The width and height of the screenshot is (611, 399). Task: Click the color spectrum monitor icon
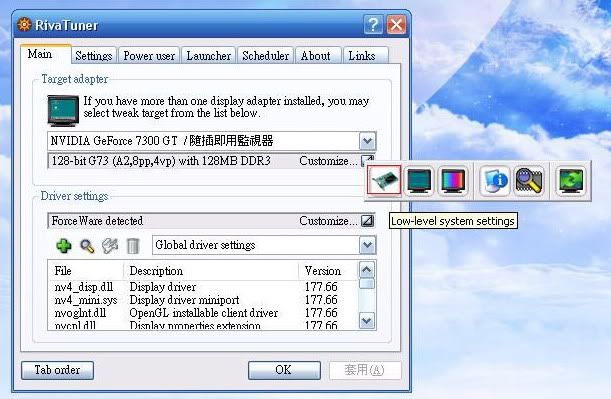coord(452,180)
